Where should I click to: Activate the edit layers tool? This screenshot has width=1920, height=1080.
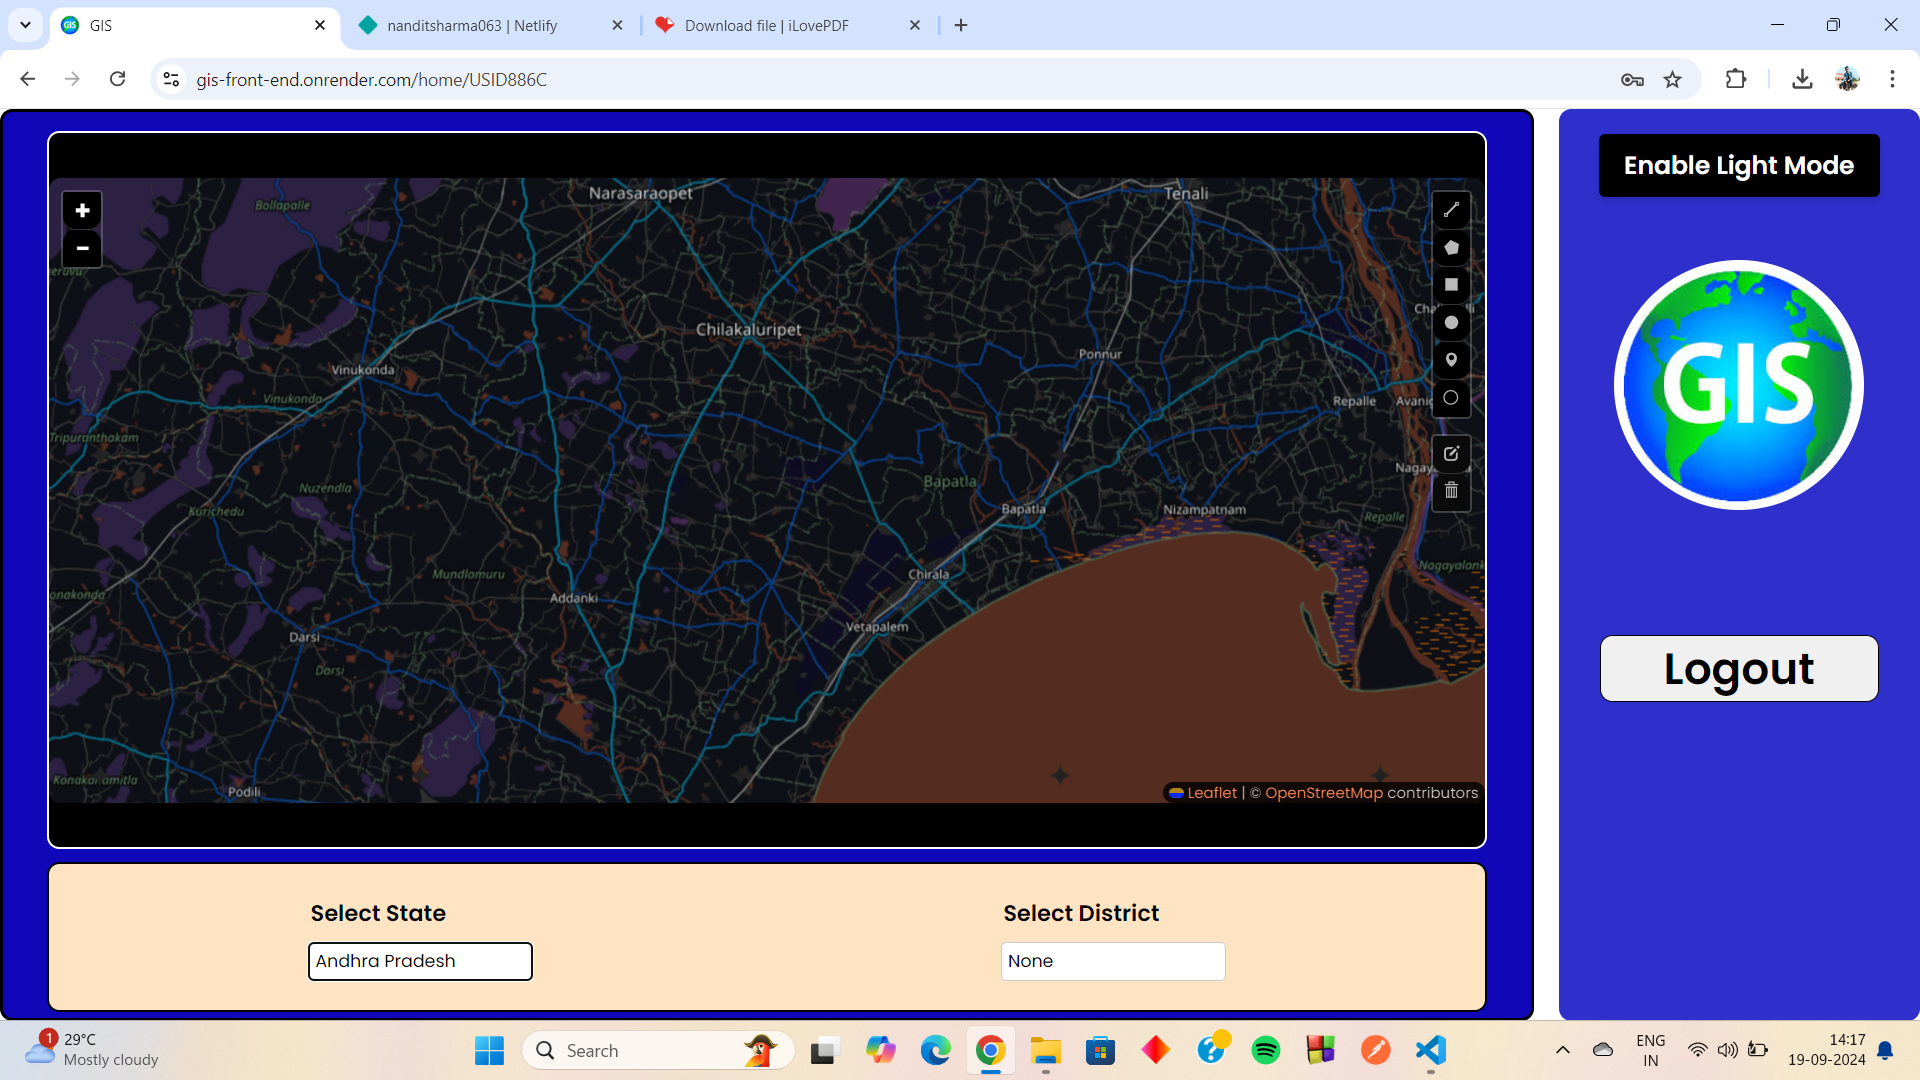[x=1451, y=454]
